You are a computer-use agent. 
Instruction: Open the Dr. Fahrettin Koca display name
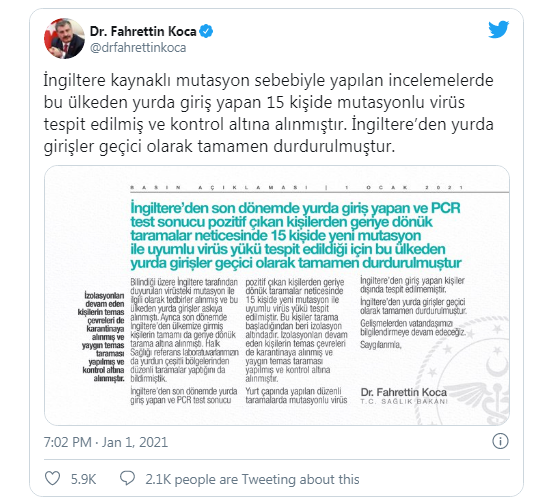143,31
